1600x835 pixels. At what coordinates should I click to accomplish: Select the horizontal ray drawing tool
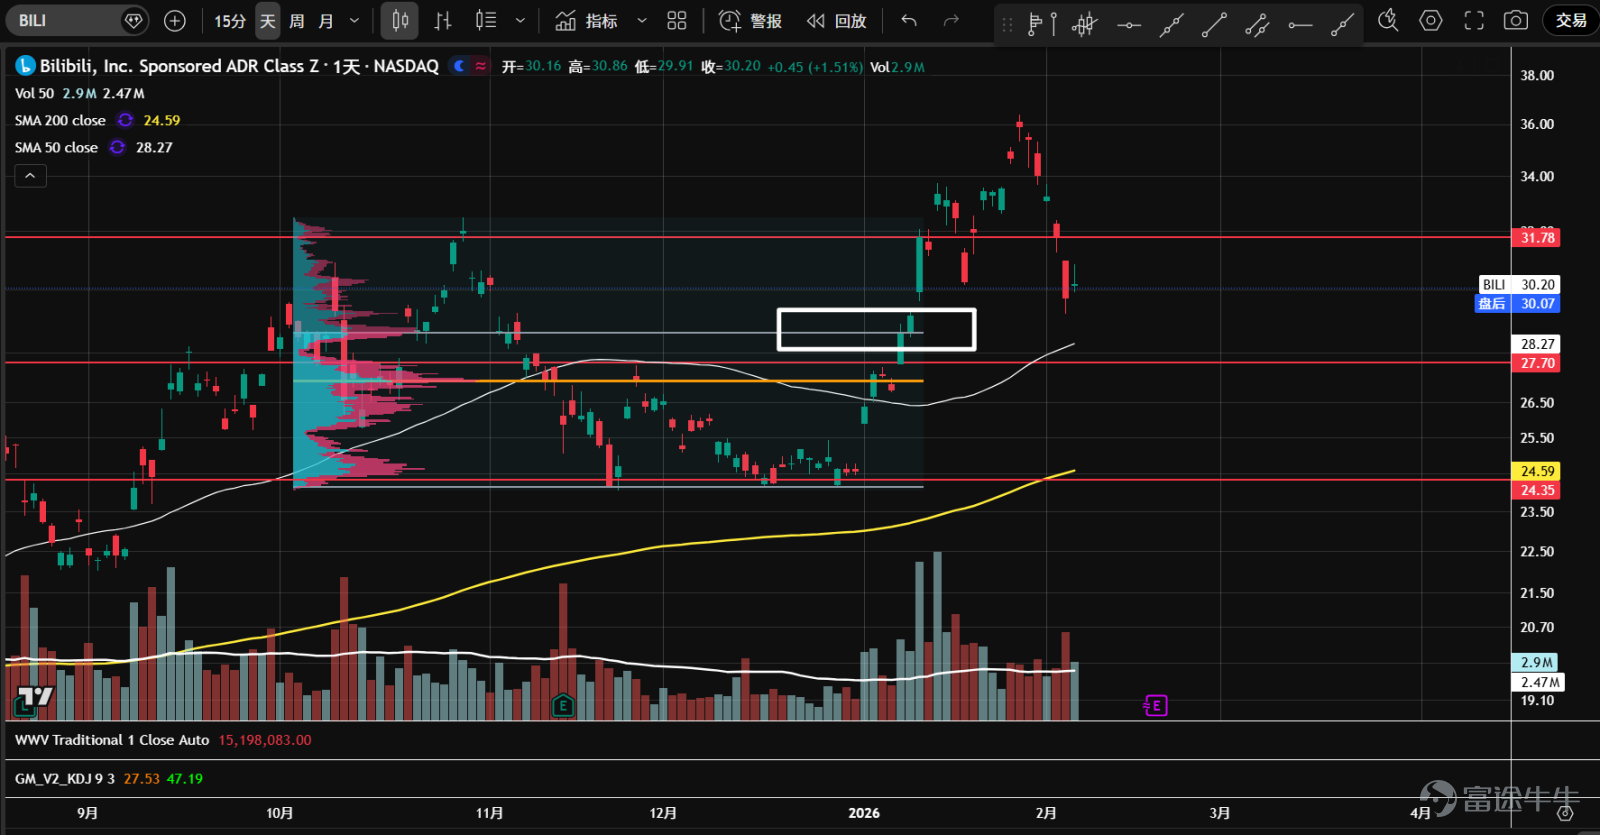click(1300, 24)
